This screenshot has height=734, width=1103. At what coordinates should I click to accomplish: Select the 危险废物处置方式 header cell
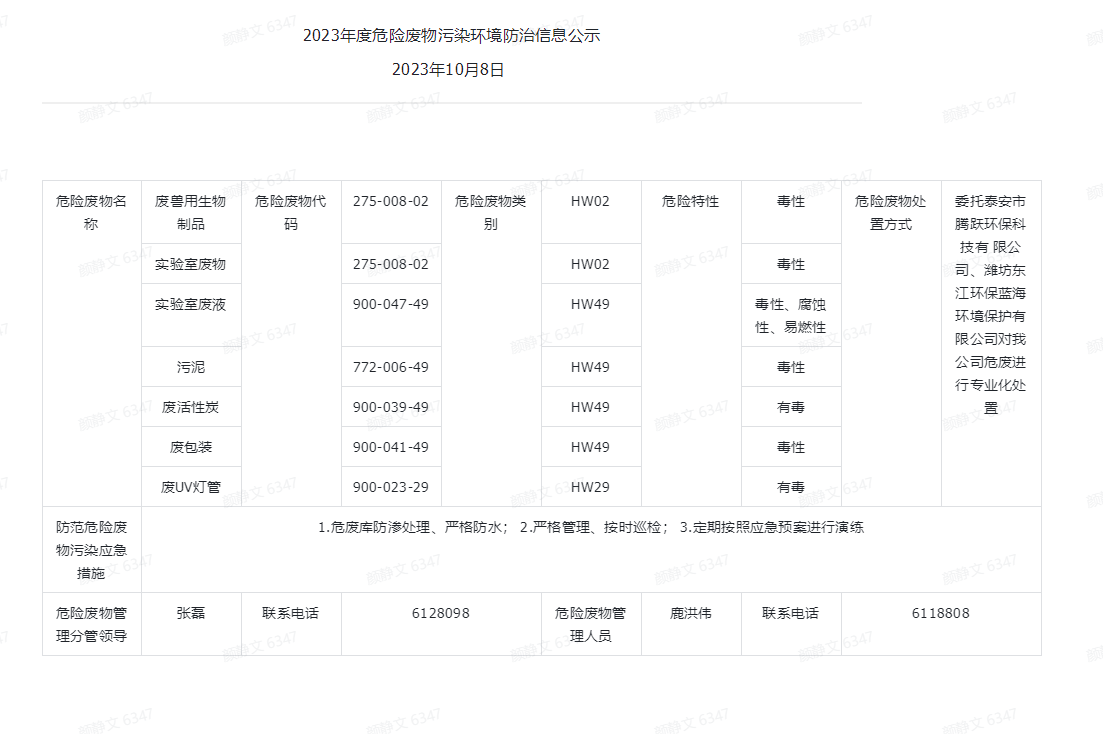coord(891,212)
